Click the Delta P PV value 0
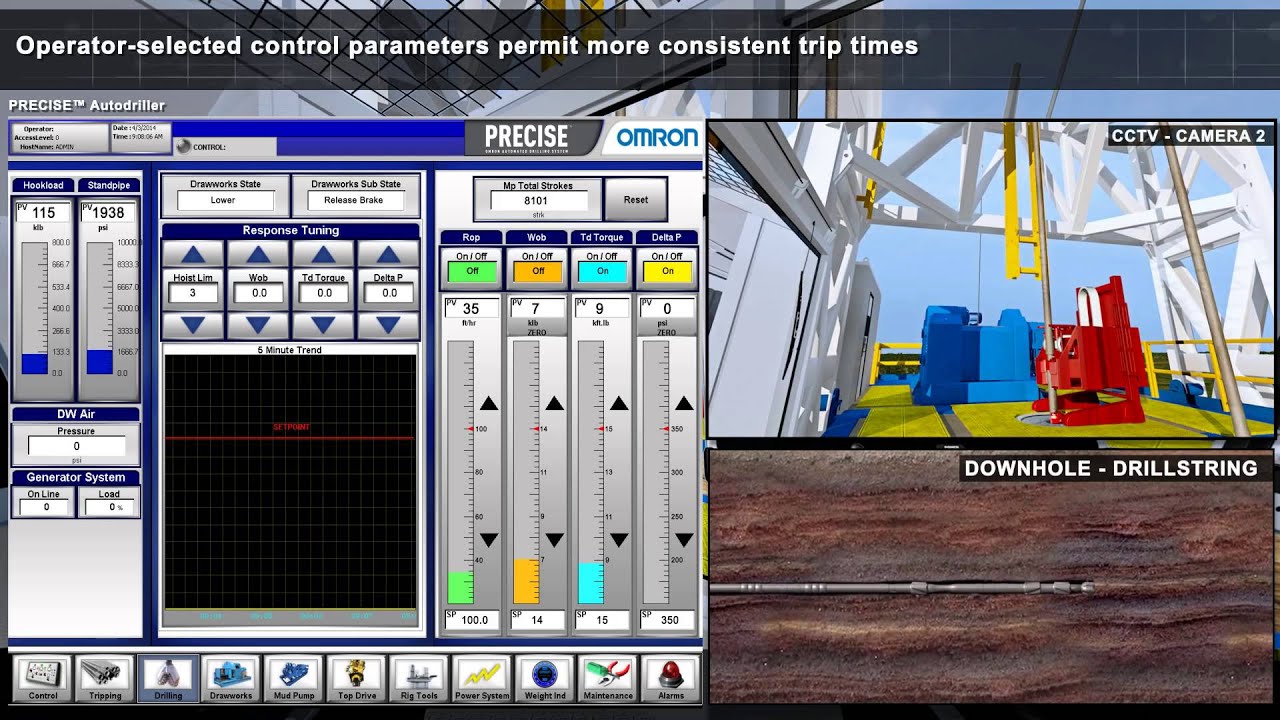1280x720 pixels. 667,308
